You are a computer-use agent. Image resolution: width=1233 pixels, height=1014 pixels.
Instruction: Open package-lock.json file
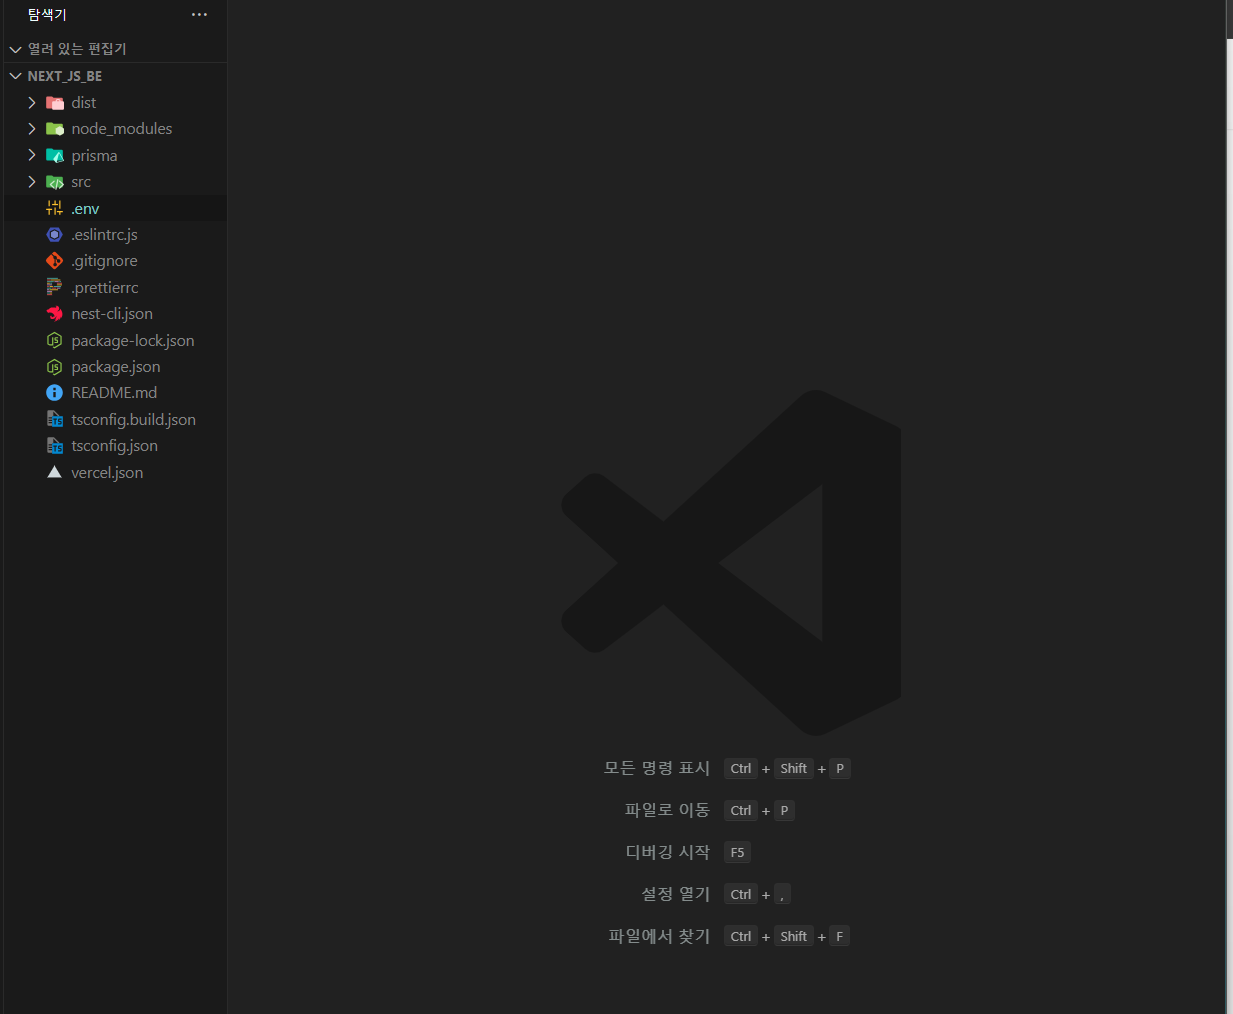coord(115,340)
